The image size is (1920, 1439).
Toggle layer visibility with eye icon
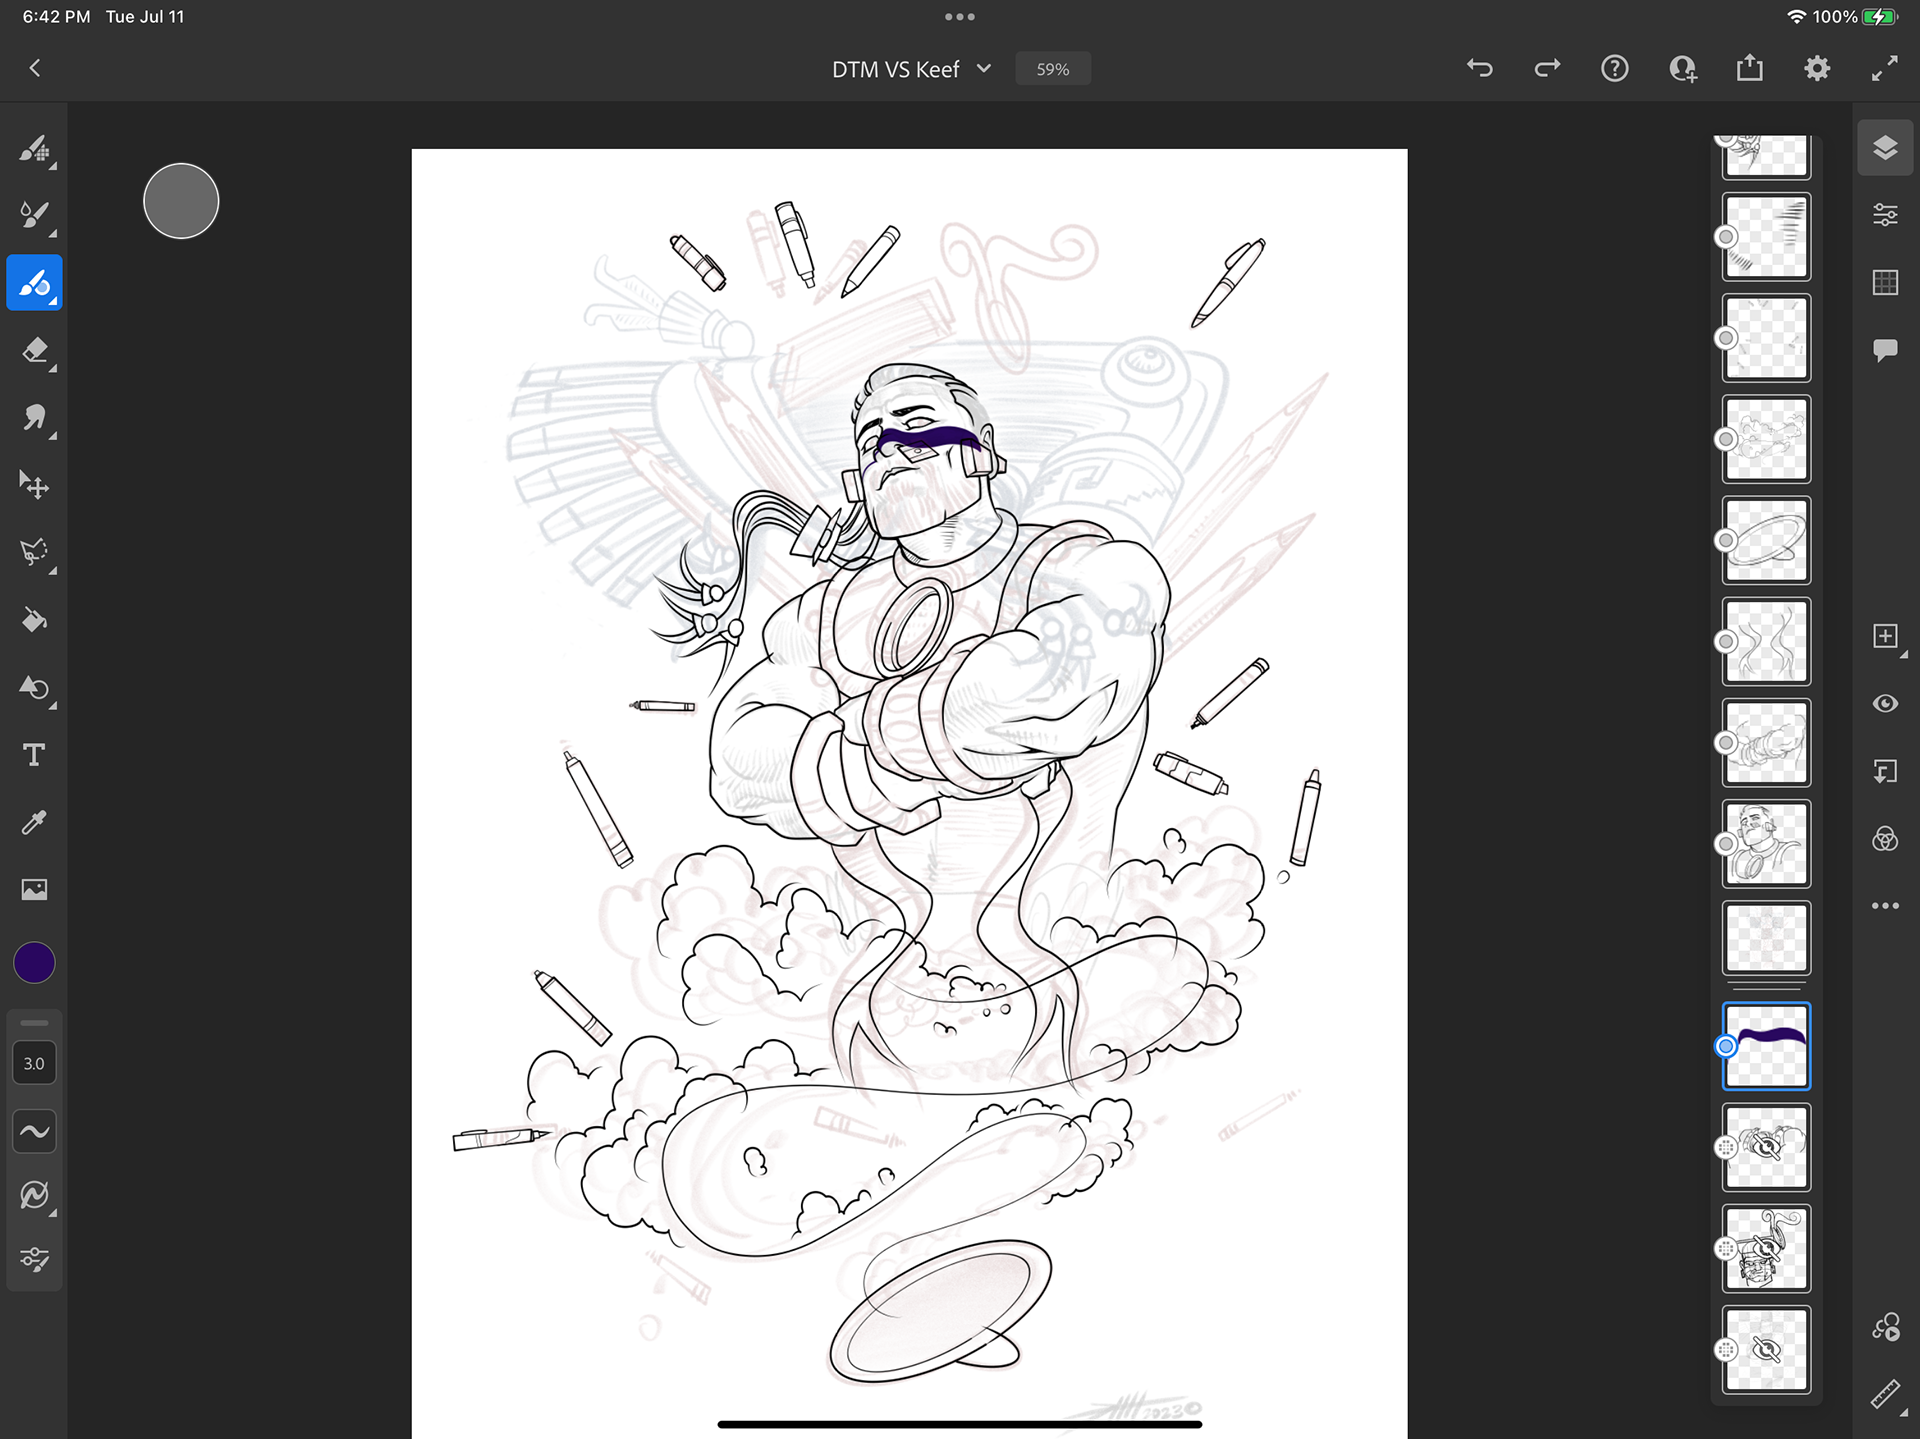(x=1885, y=704)
